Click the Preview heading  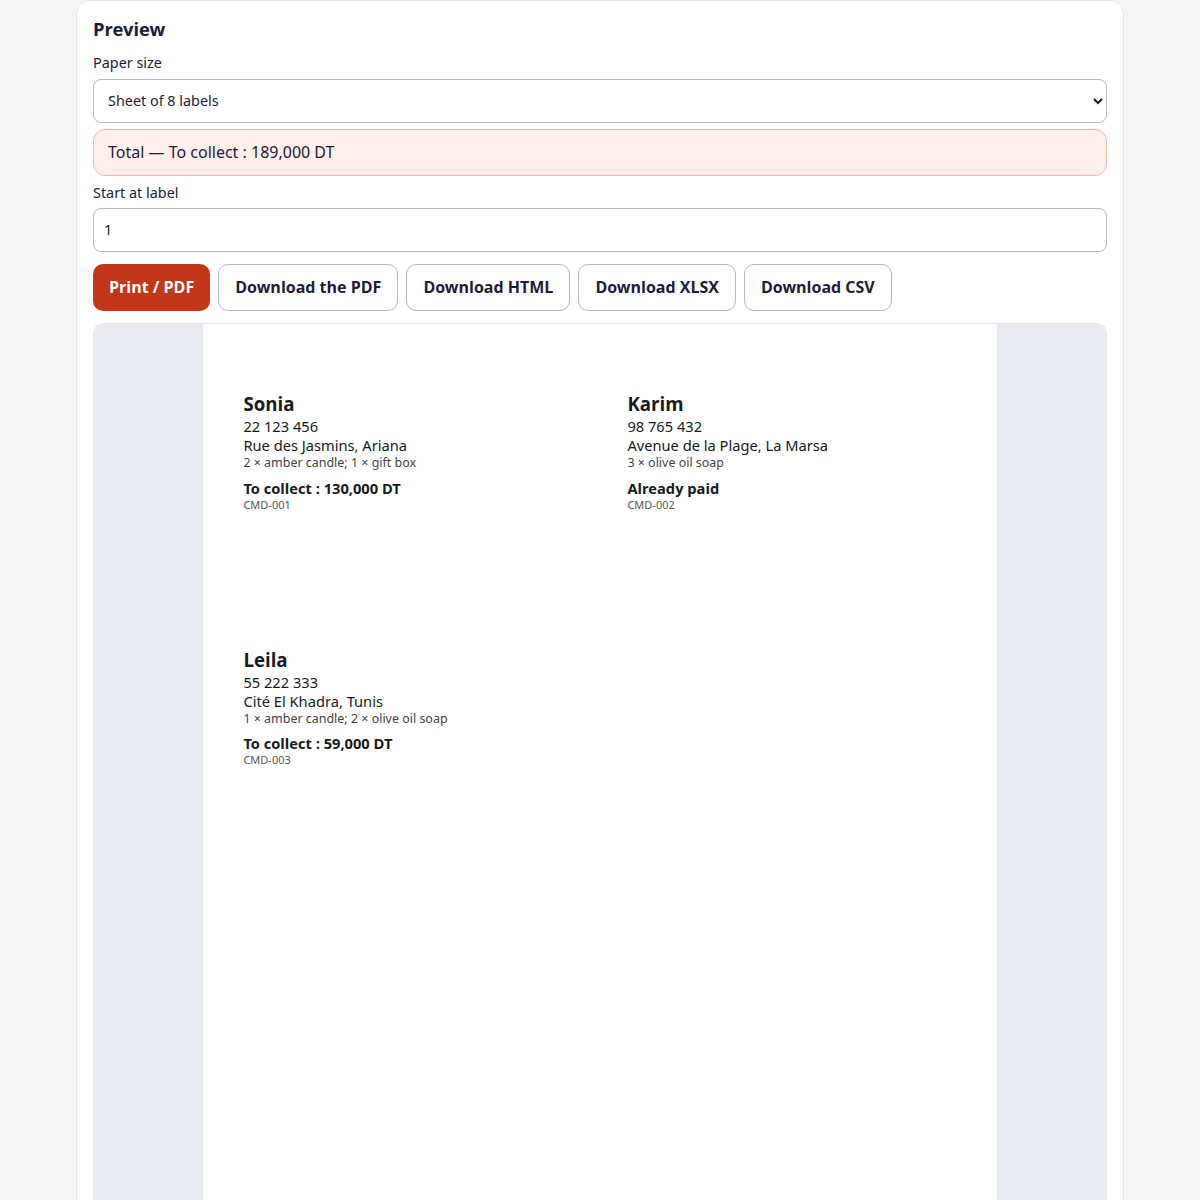[x=129, y=30]
